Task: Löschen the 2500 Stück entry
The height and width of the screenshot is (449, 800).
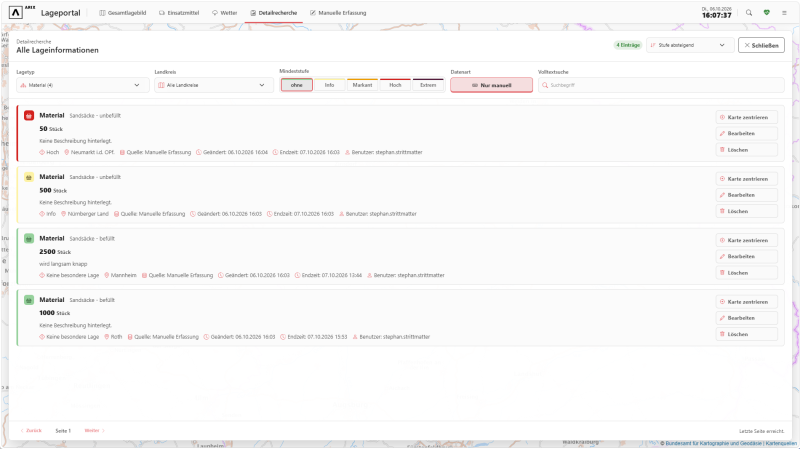Action: point(746,272)
